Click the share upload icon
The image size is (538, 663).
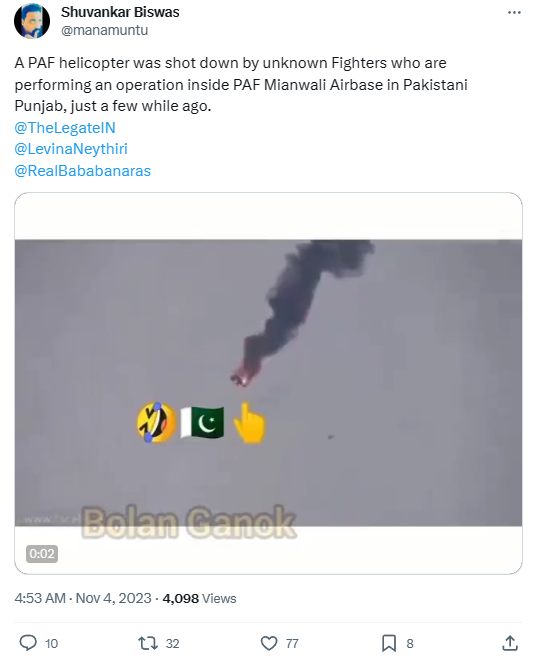click(x=510, y=643)
